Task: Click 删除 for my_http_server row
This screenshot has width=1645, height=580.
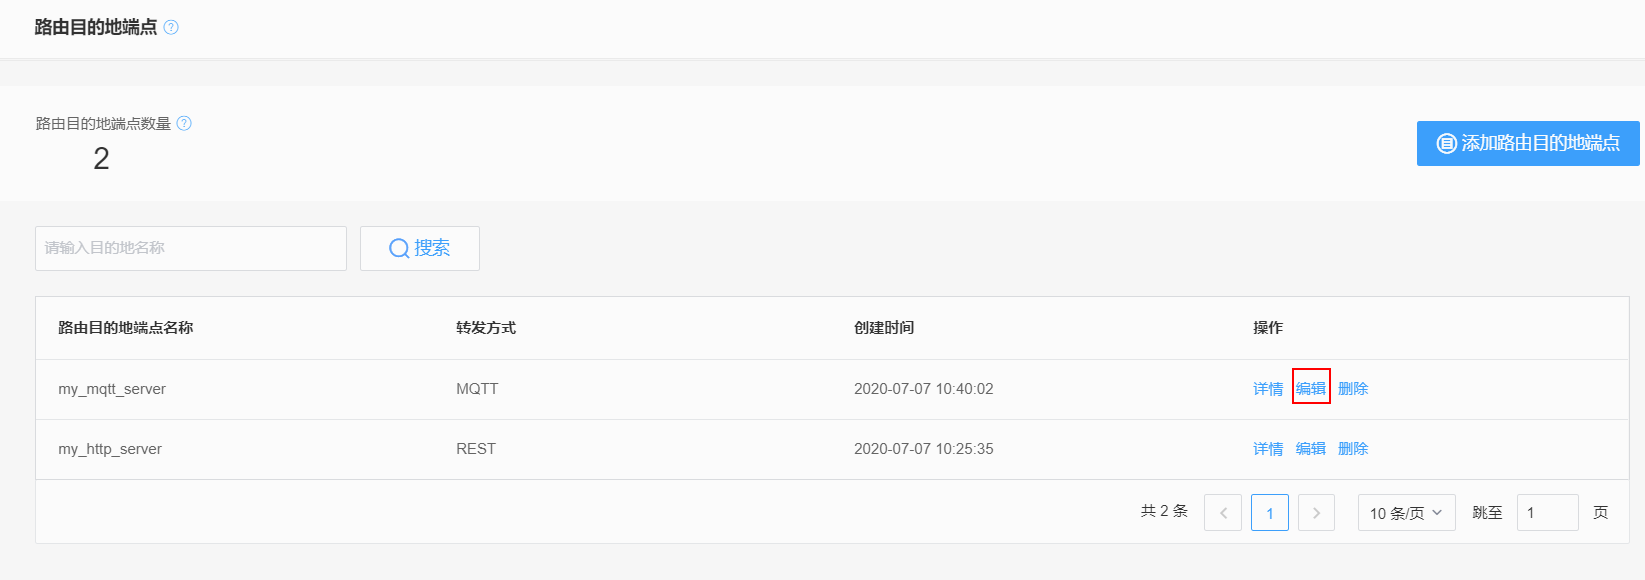Action: (x=1353, y=449)
